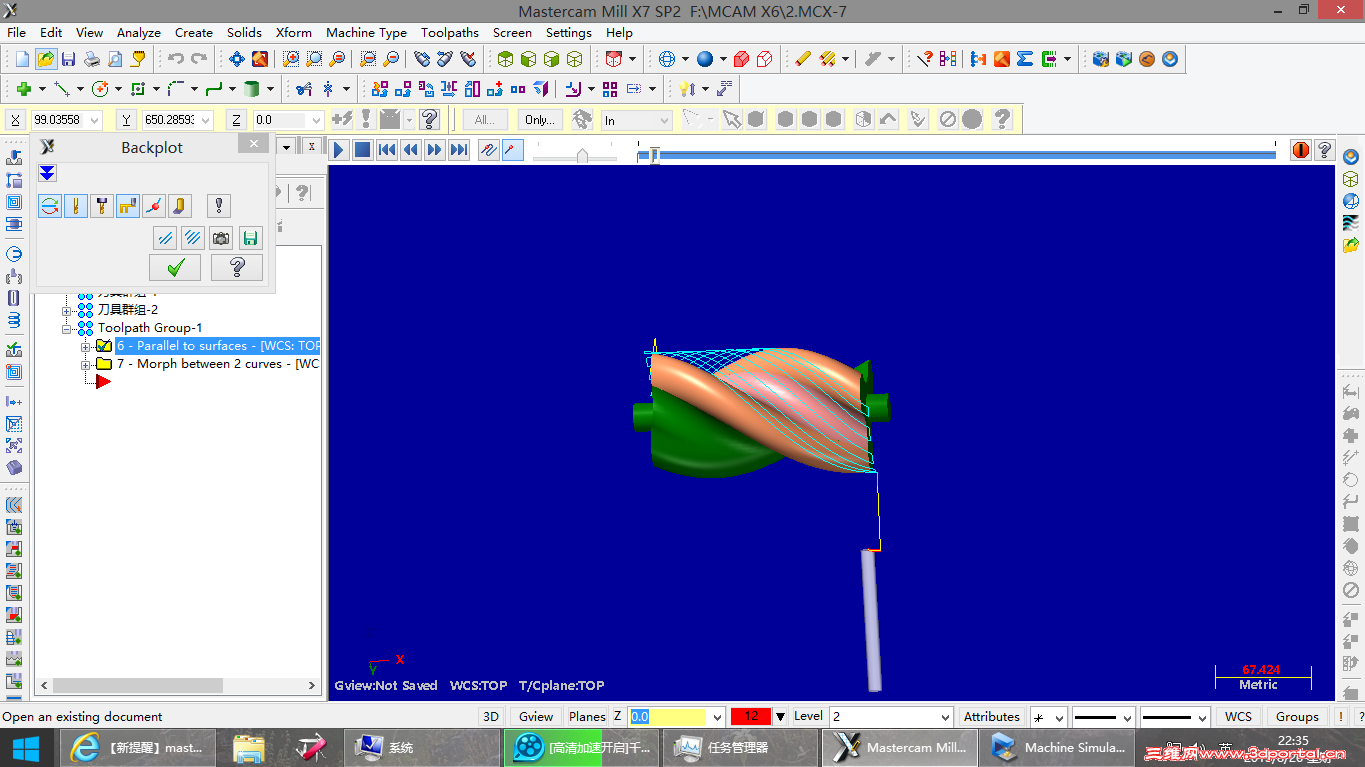Open the Solids menu

tap(244, 32)
